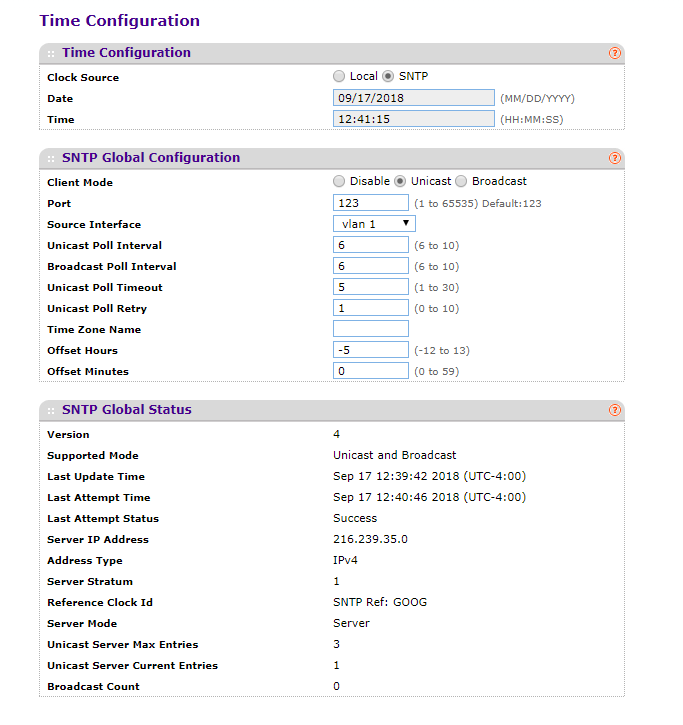Click the Port number field
This screenshot has width=683, height=725.
(x=370, y=203)
